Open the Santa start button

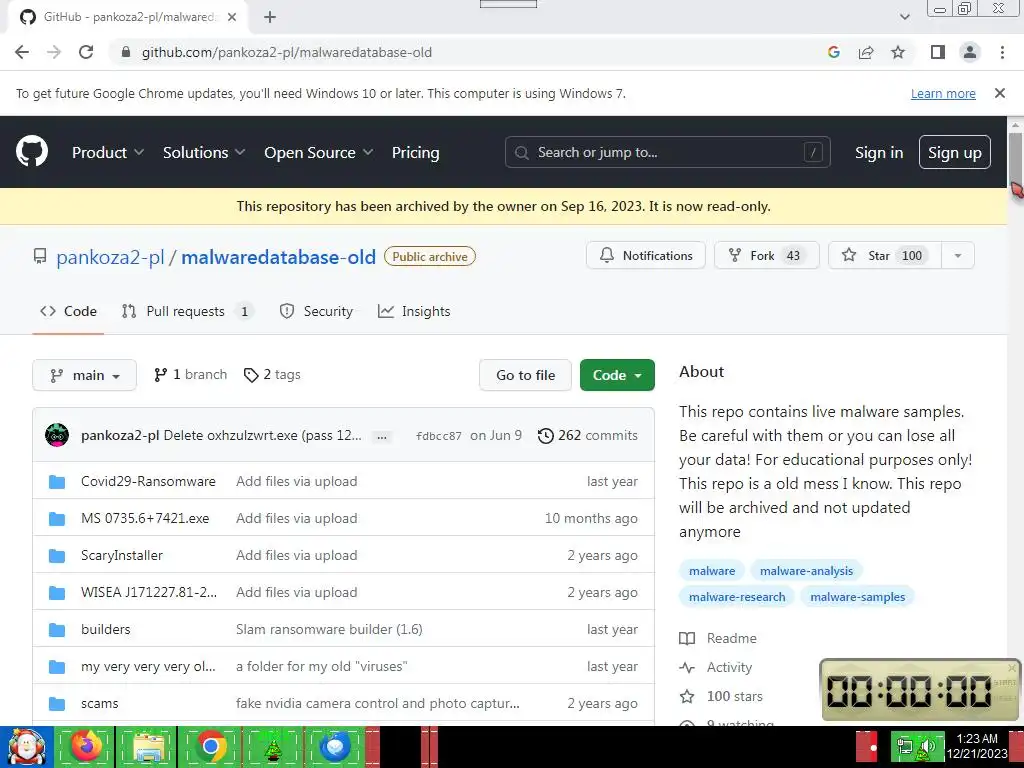(26, 746)
